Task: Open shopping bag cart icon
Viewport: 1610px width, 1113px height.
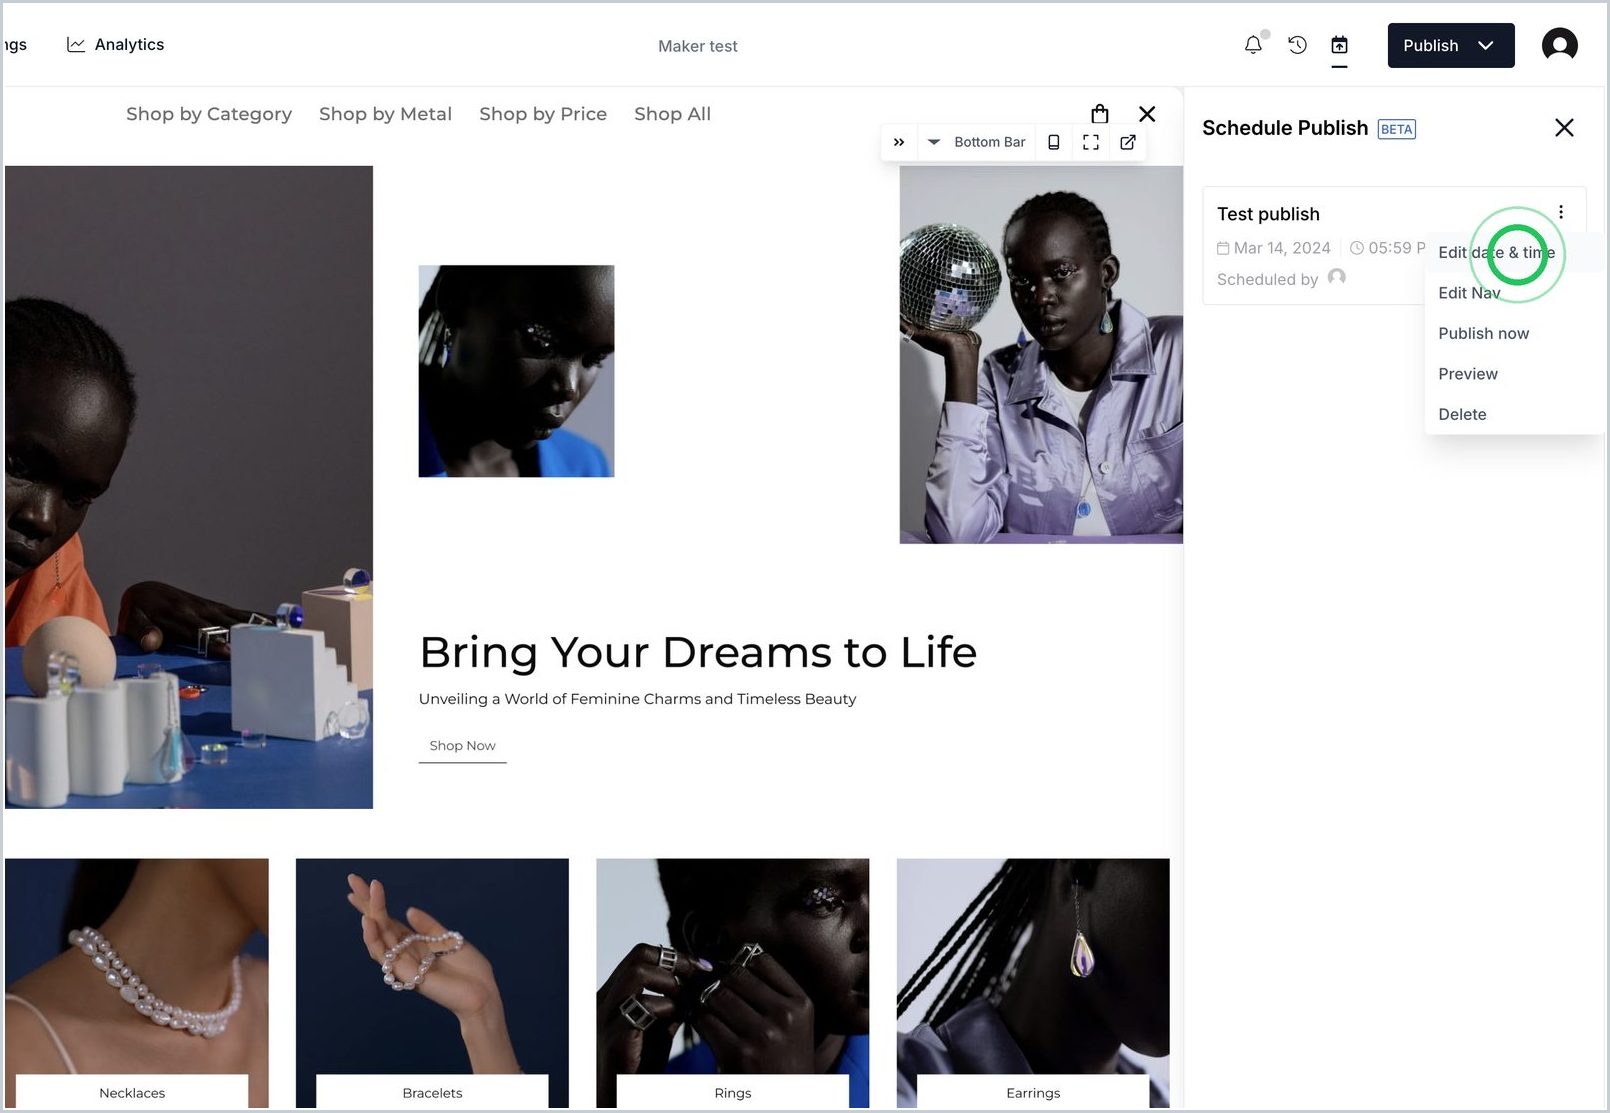Action: [x=1100, y=114]
